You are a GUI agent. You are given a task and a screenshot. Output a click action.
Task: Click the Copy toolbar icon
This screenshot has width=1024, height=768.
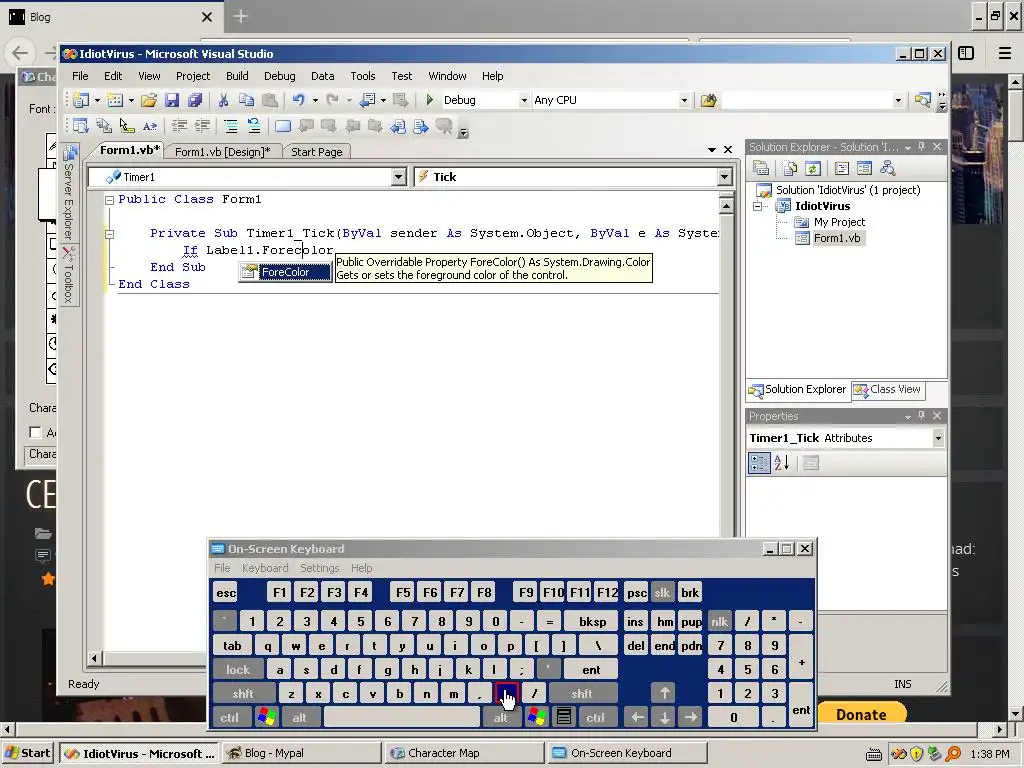246,100
